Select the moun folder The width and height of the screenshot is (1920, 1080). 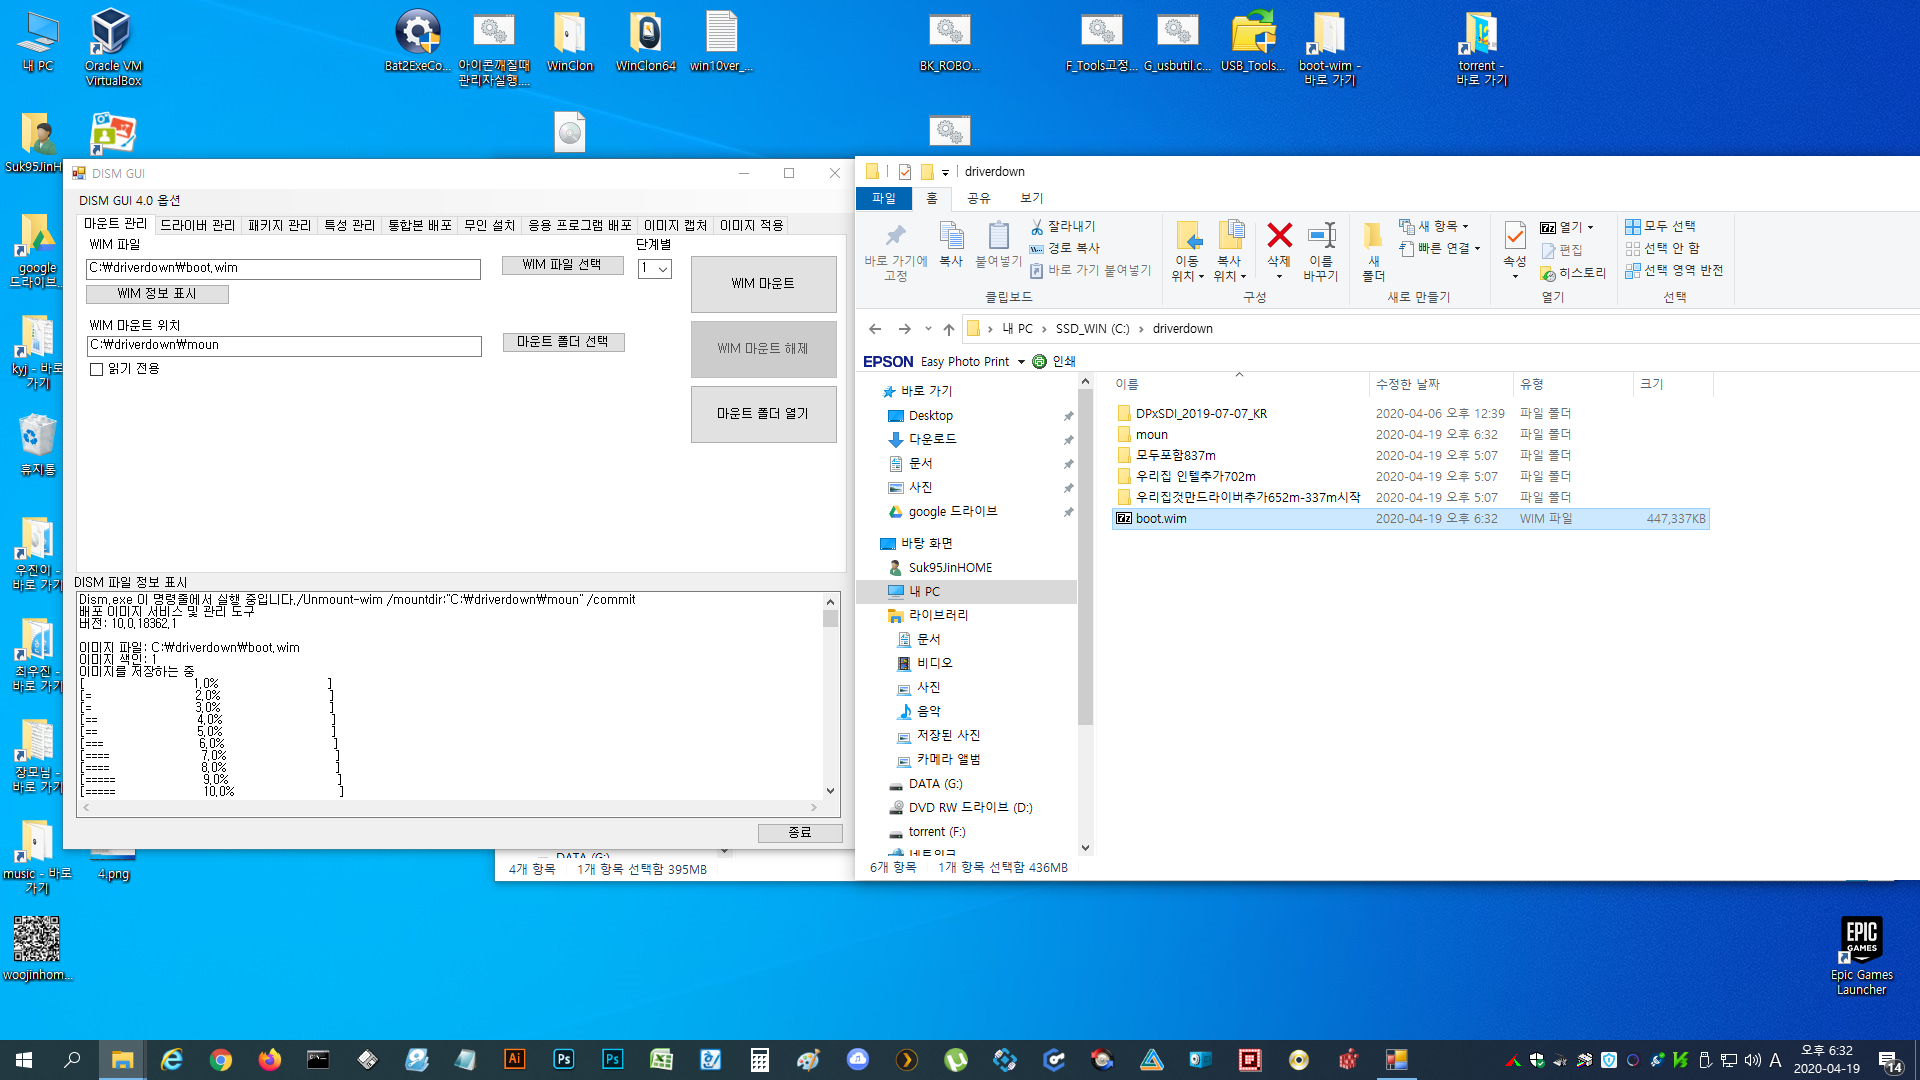click(1151, 435)
